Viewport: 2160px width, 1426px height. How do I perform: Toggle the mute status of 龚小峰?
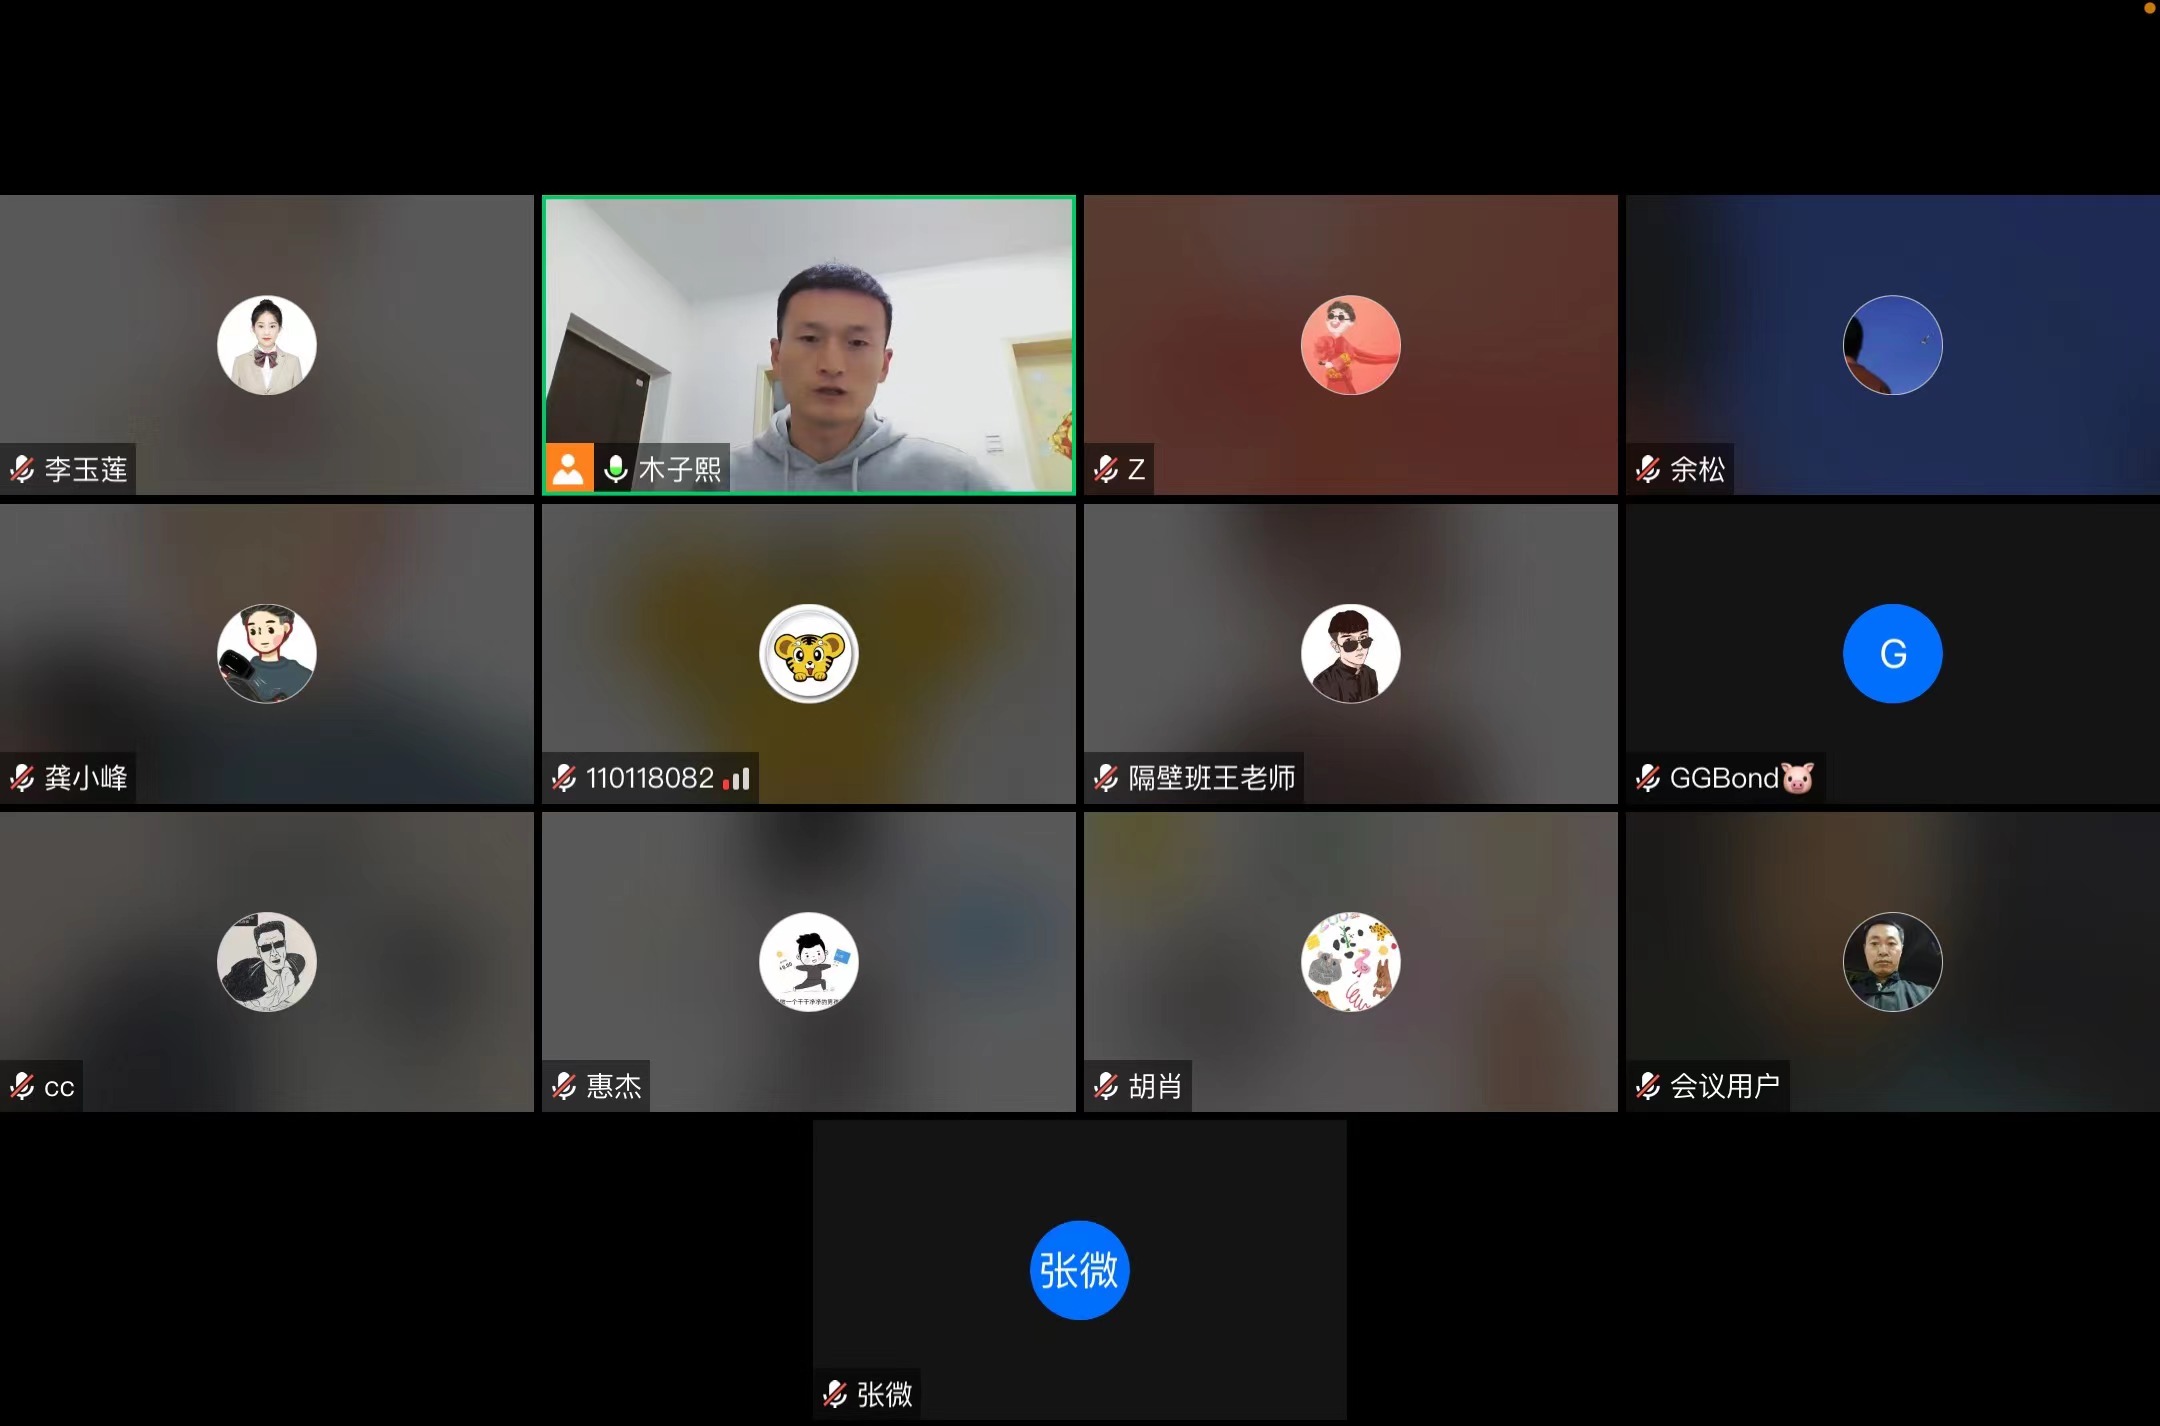pyautogui.click(x=21, y=777)
